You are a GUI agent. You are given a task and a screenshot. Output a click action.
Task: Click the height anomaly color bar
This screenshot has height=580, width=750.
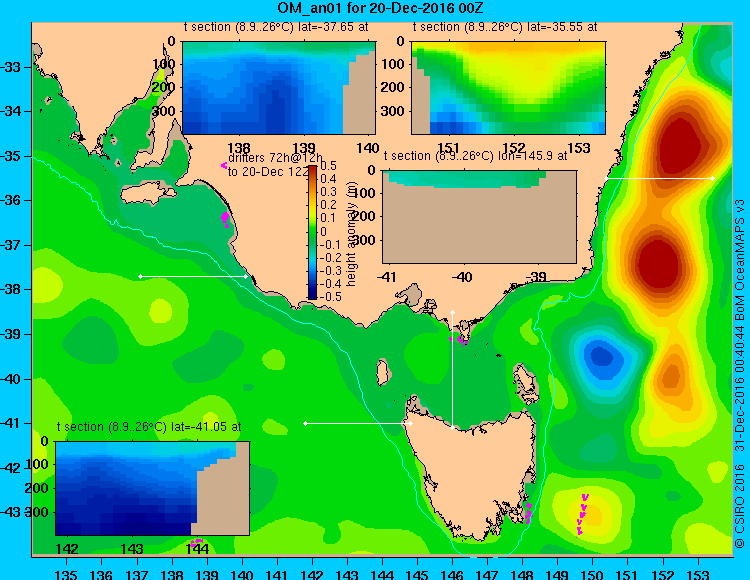(x=312, y=232)
